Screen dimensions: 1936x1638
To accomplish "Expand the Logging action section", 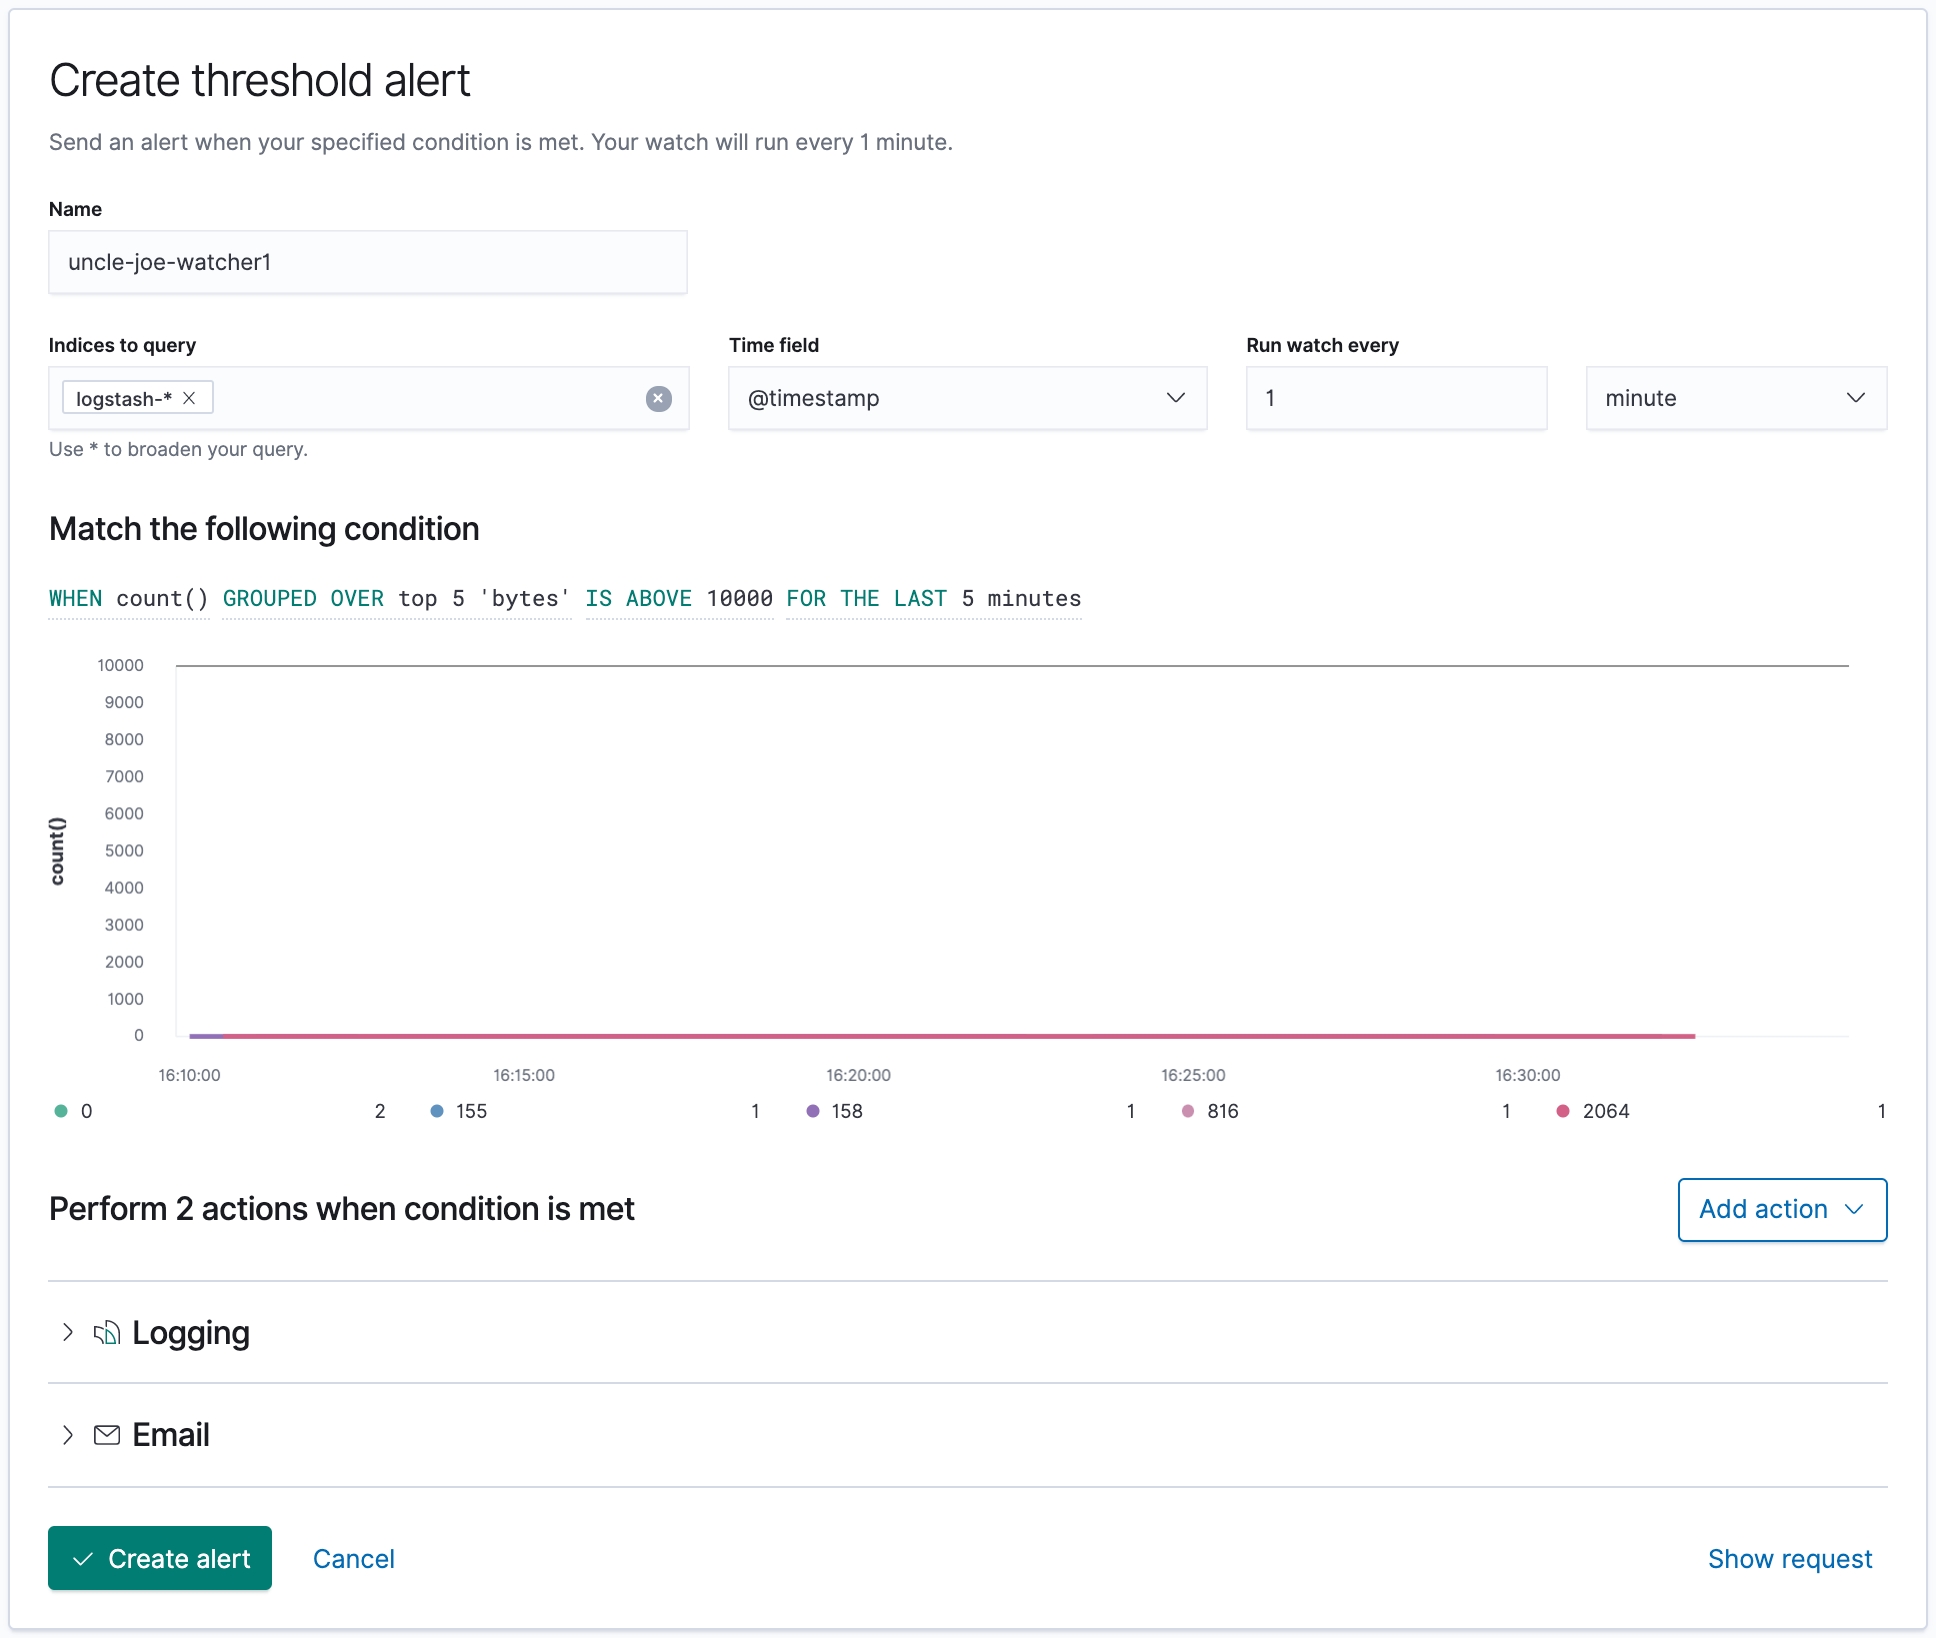I will click(x=68, y=1333).
